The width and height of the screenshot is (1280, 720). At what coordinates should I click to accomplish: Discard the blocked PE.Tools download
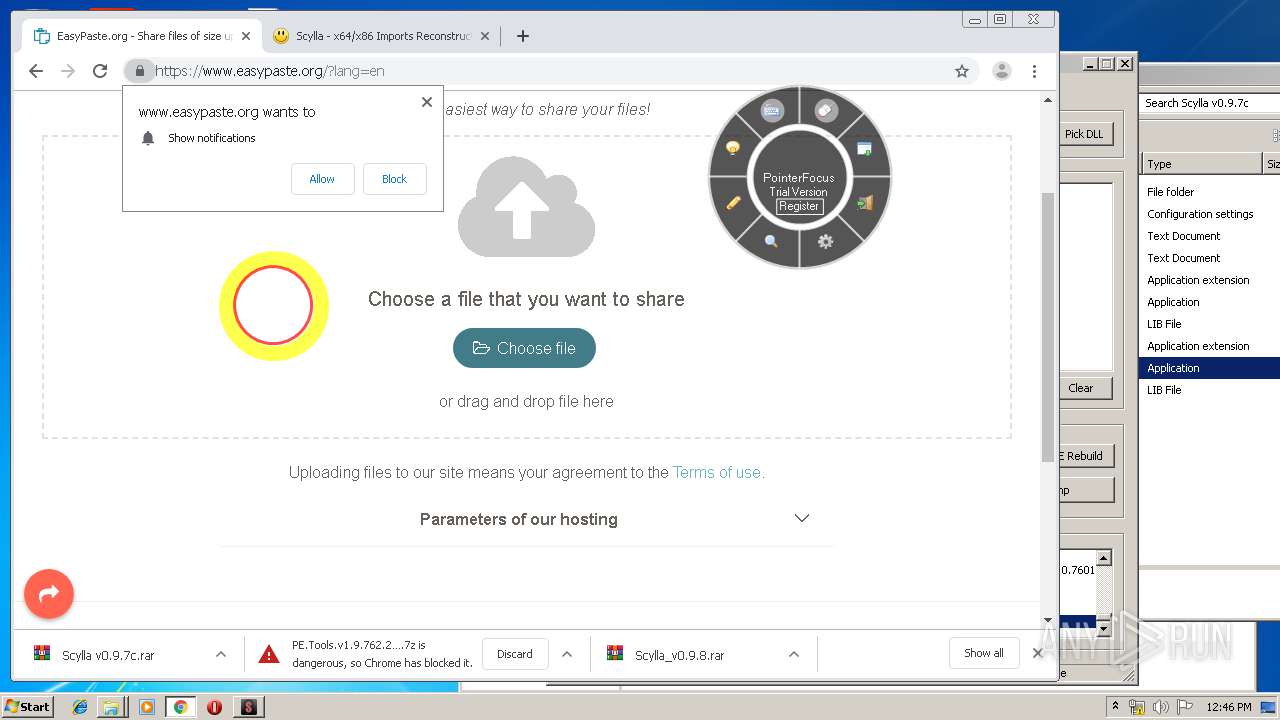point(515,654)
